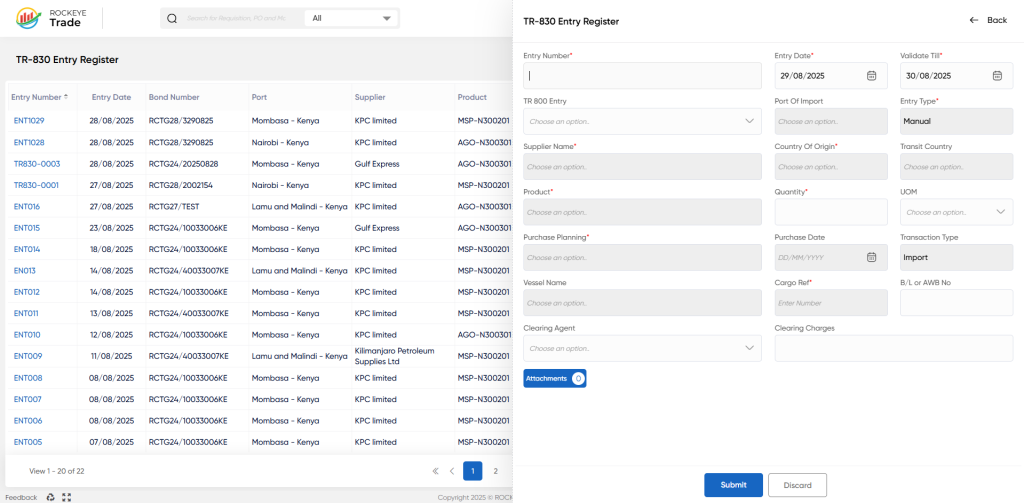Expand the Clearing Agent dropdown
Image resolution: width=1024 pixels, height=503 pixels.
(642, 348)
